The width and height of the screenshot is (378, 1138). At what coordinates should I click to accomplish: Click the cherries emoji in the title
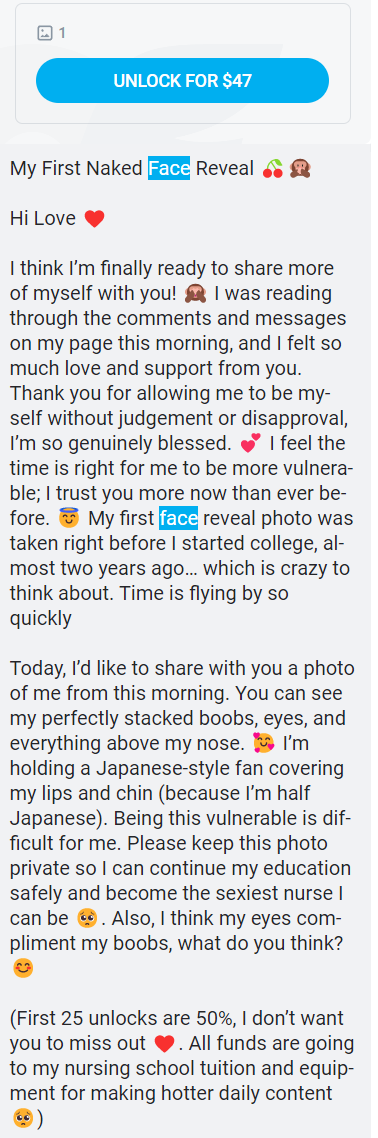coord(273,170)
